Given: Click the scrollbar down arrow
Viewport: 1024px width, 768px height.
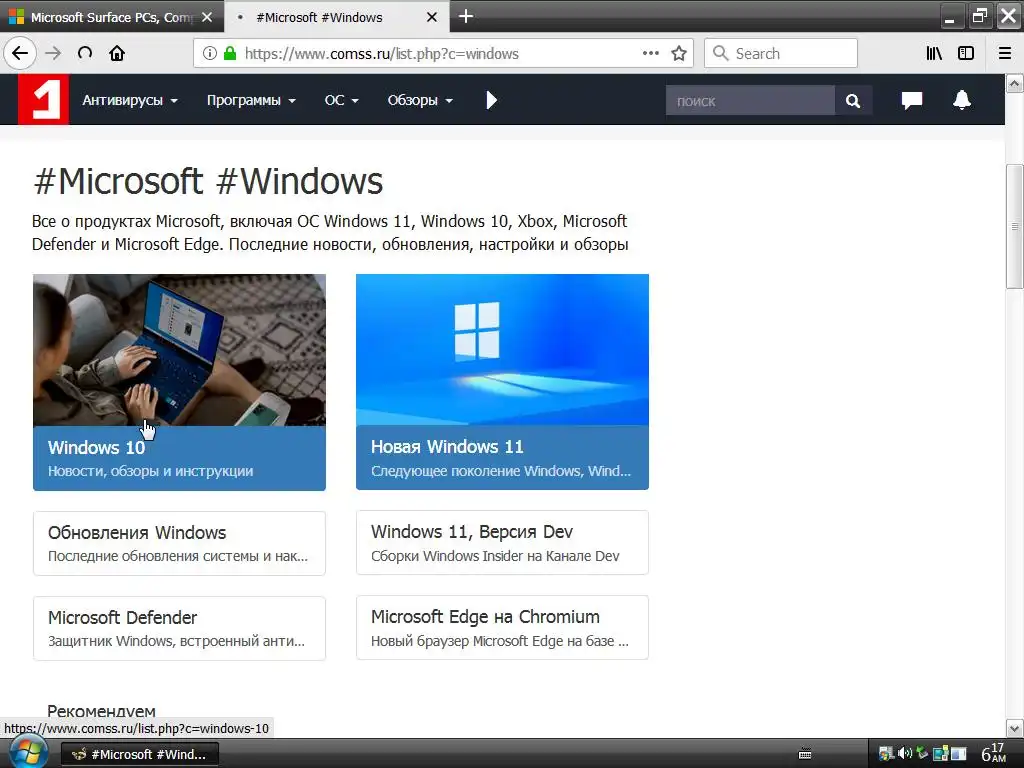Looking at the screenshot, I should (1014, 728).
